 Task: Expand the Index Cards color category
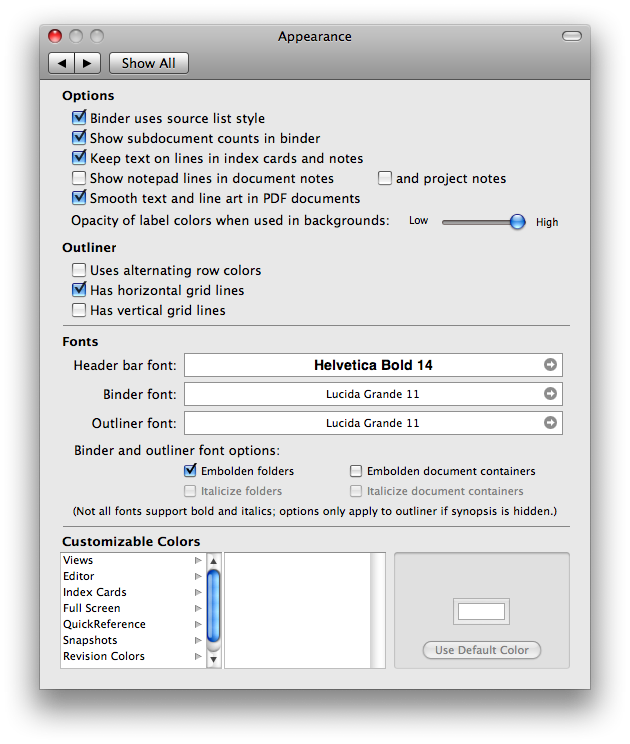click(x=198, y=592)
